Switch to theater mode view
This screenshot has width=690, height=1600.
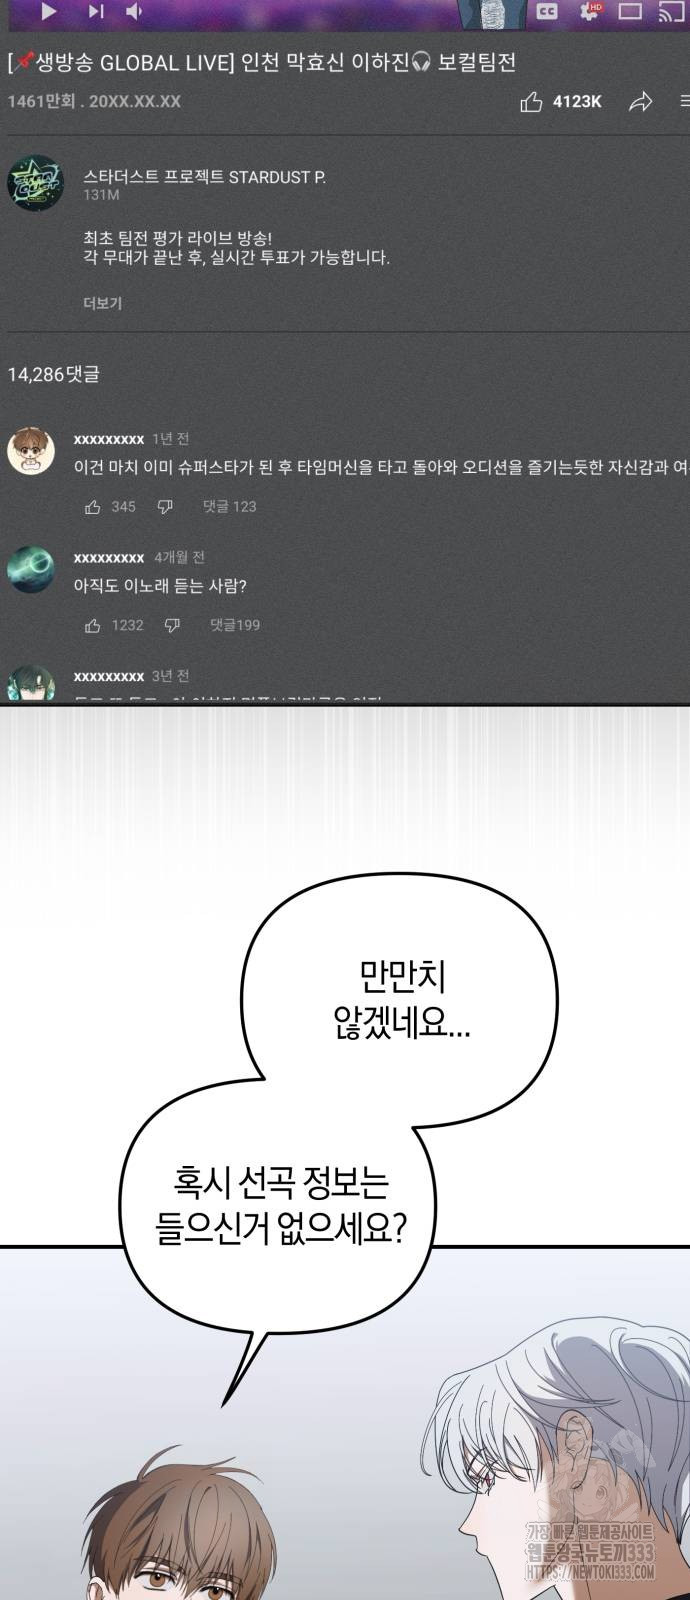[x=630, y=12]
